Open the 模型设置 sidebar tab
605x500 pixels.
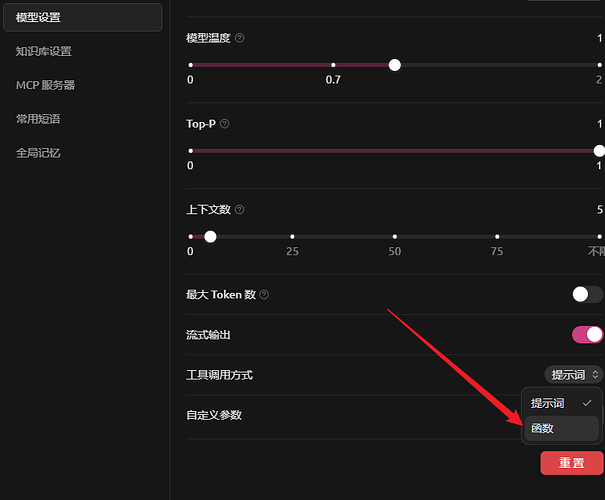(83, 17)
